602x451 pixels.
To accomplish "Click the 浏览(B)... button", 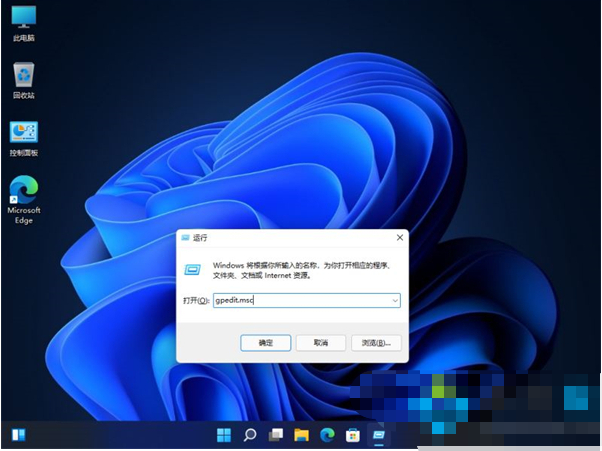I will (375, 342).
